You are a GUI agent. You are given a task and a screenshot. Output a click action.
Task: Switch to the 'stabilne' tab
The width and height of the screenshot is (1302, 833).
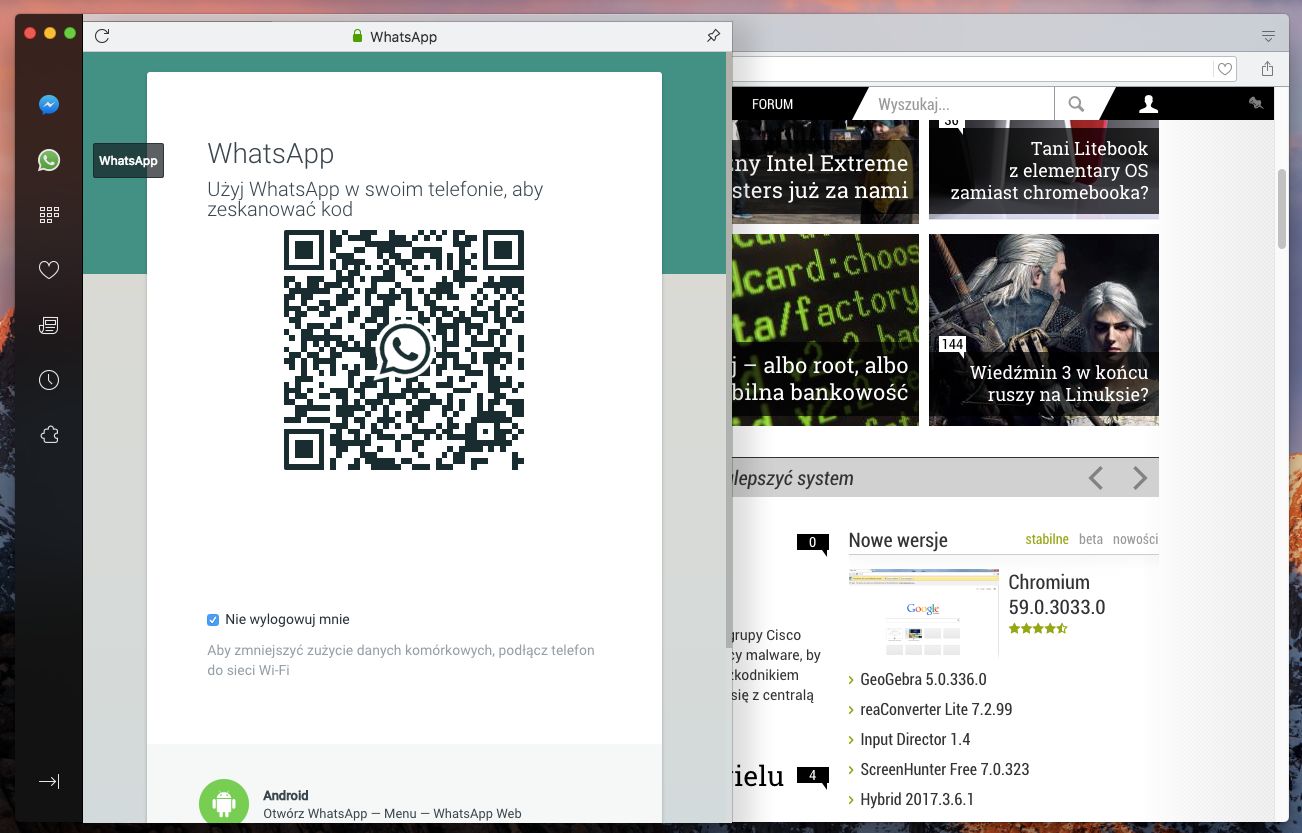click(x=1047, y=539)
